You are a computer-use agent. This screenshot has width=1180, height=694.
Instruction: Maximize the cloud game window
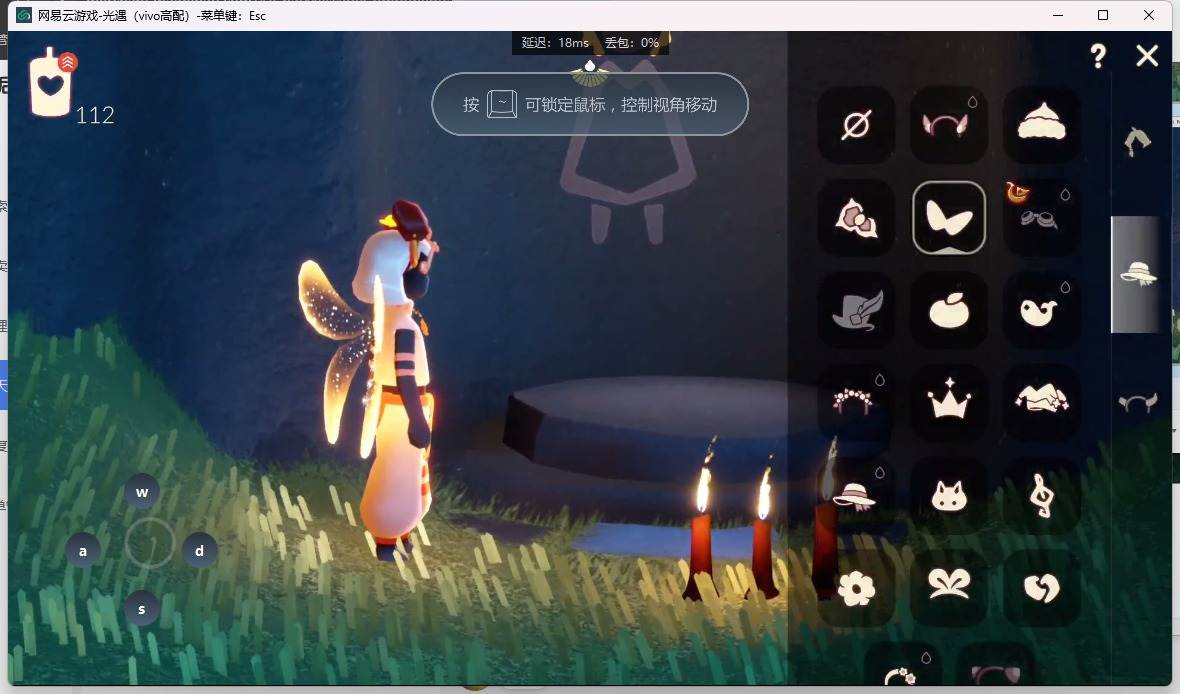tap(1102, 15)
